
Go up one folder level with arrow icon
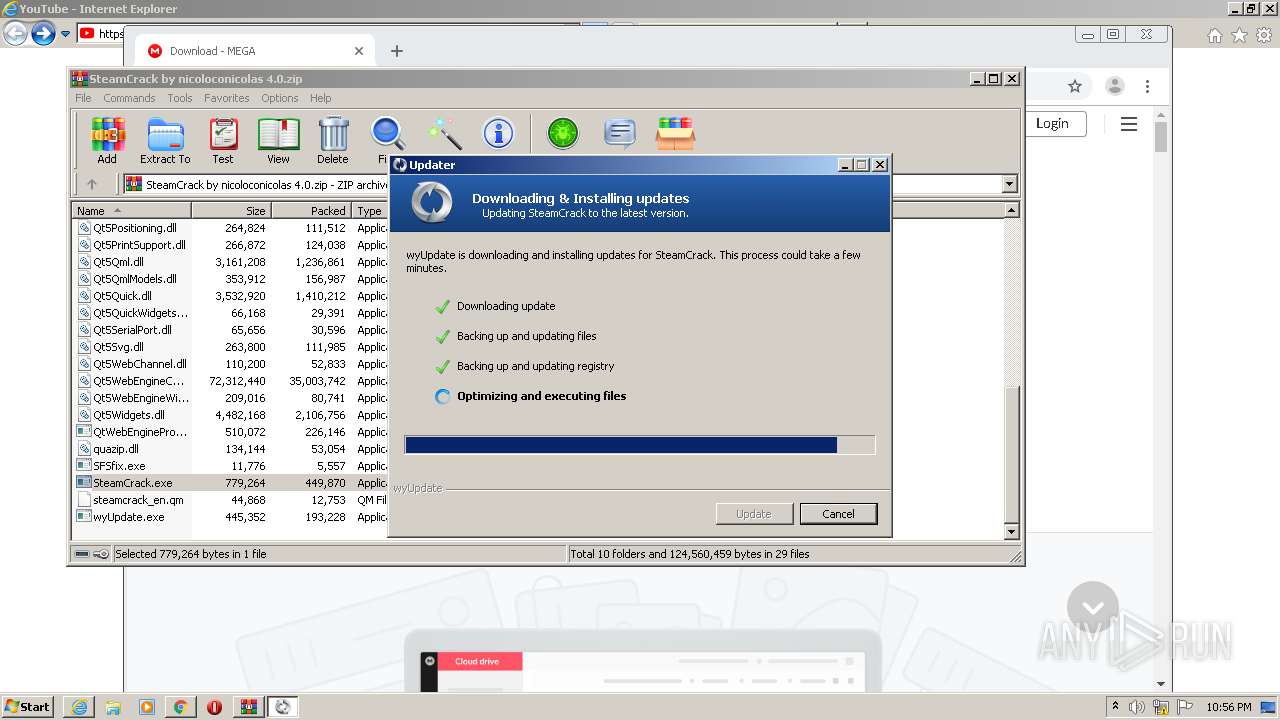click(92, 184)
